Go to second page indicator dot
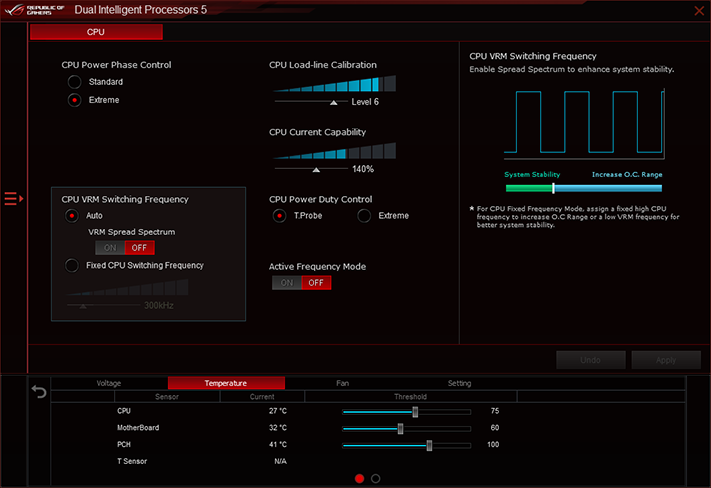711x488 pixels. pyautogui.click(x=375, y=478)
